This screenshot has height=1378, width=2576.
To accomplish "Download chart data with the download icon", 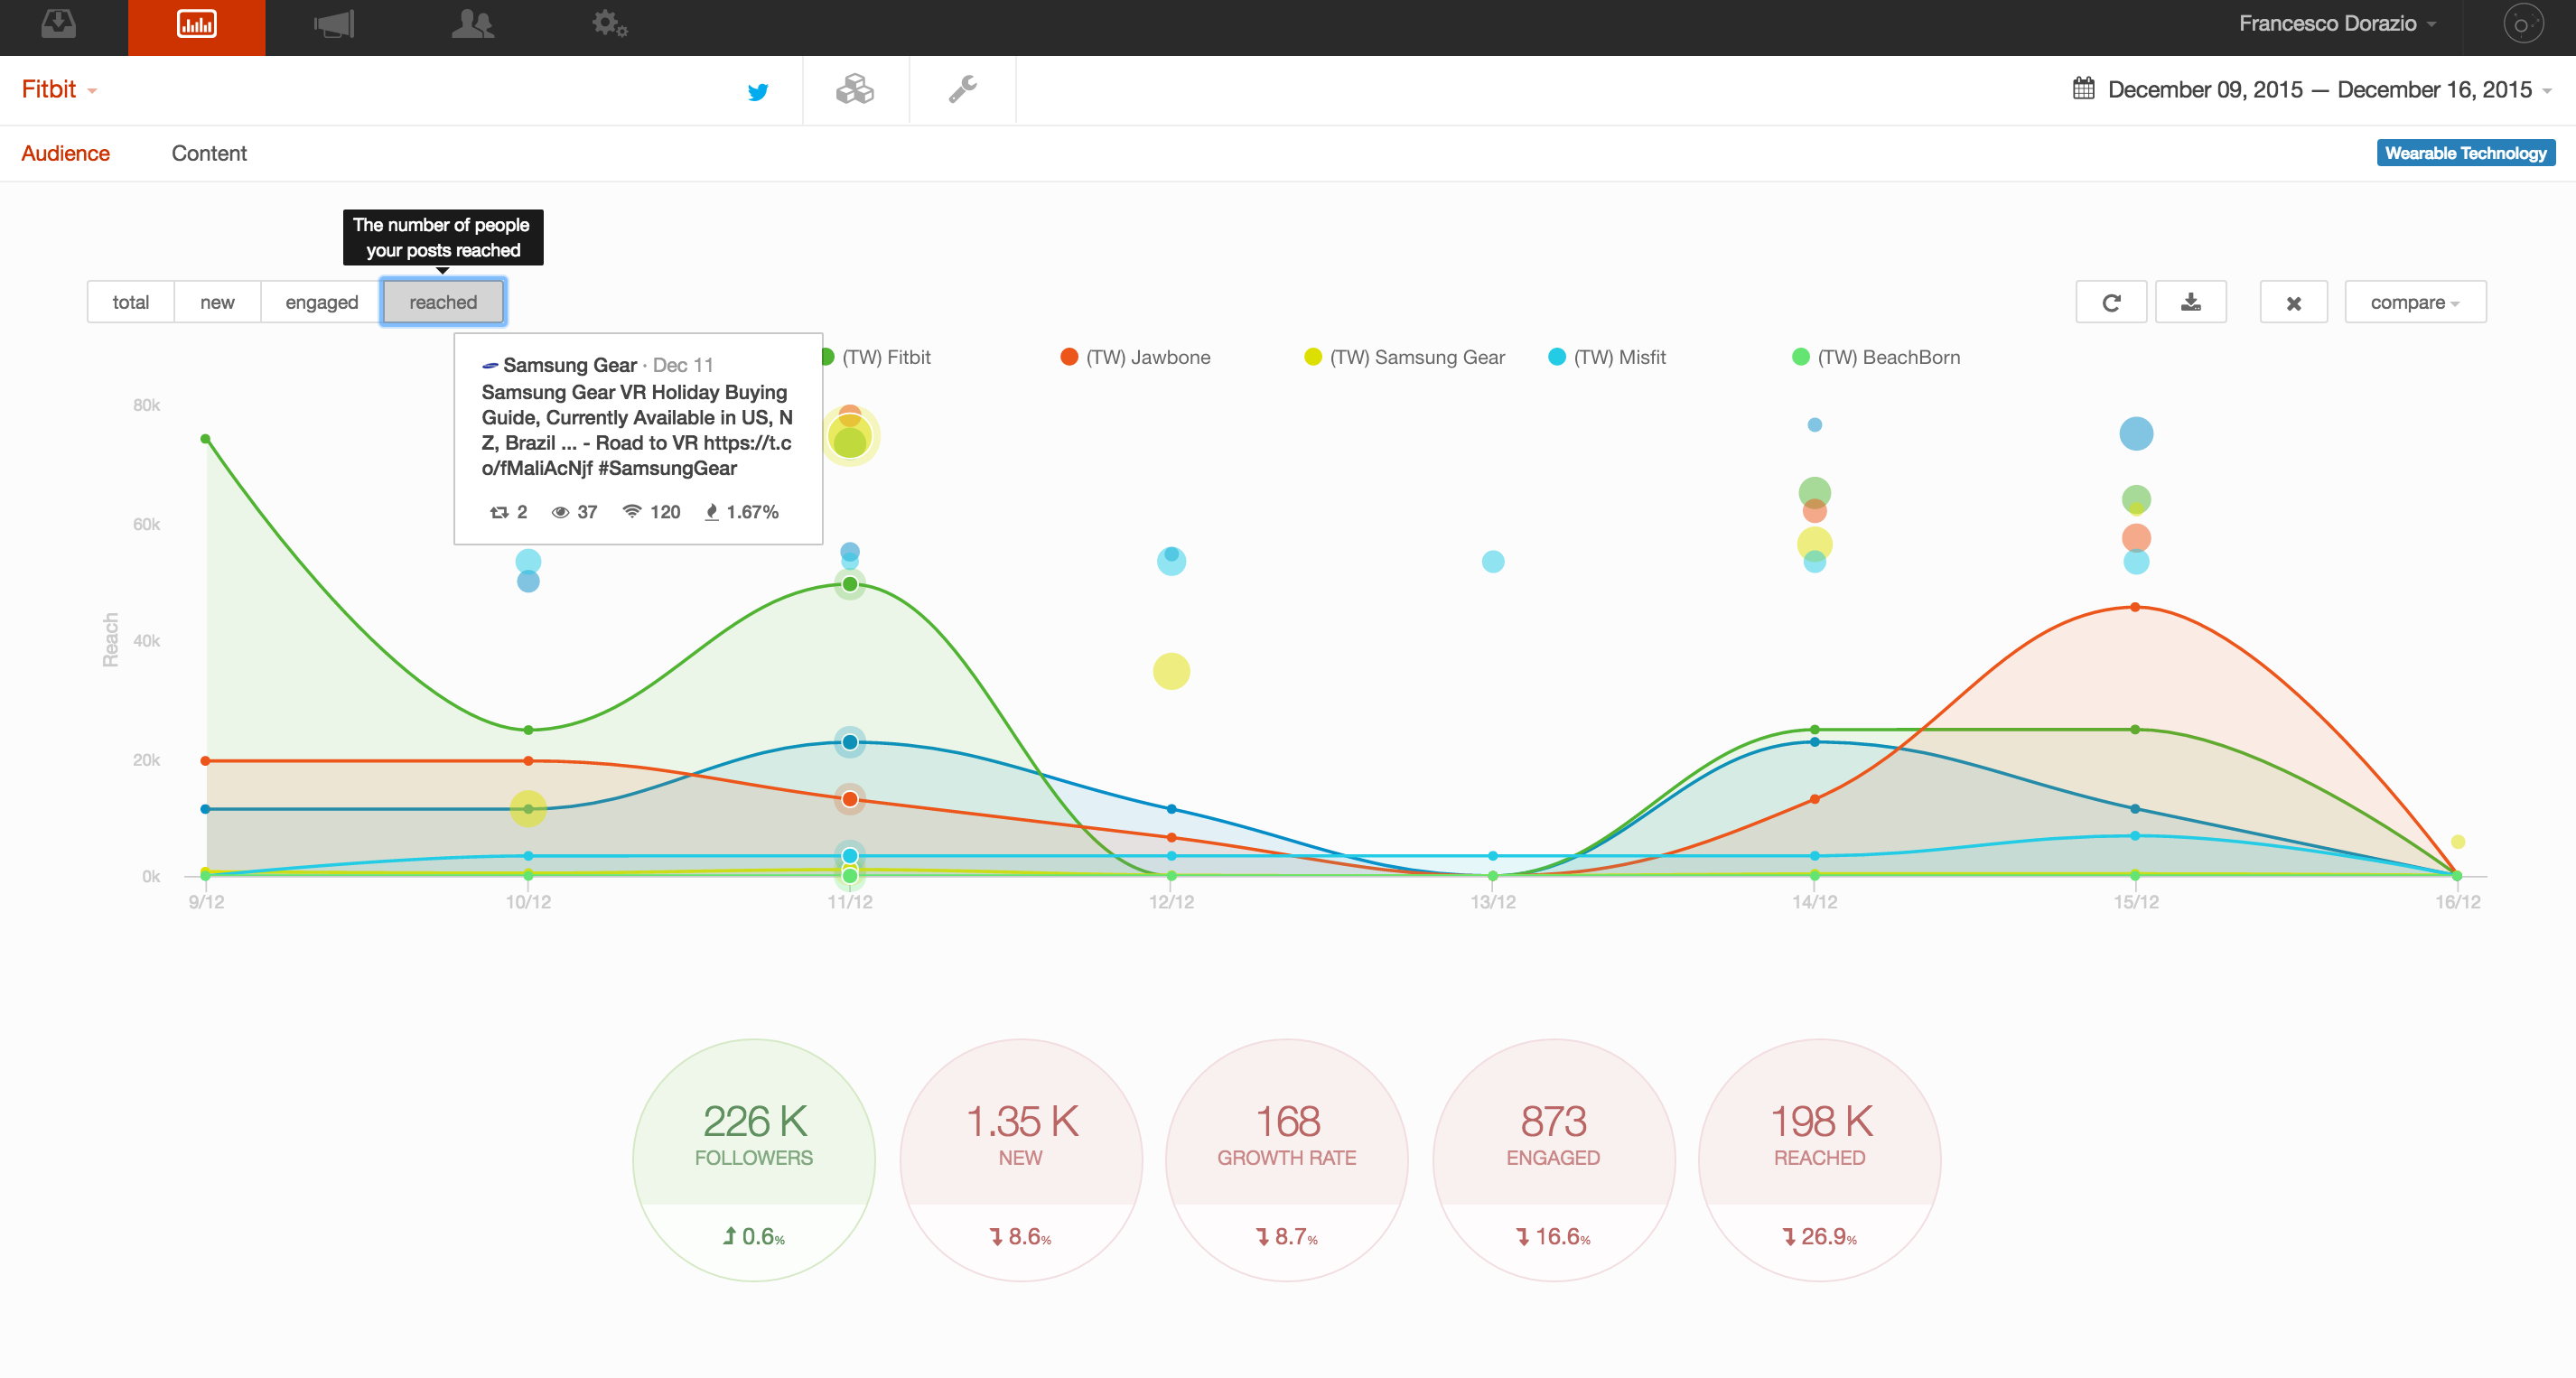I will point(2190,302).
